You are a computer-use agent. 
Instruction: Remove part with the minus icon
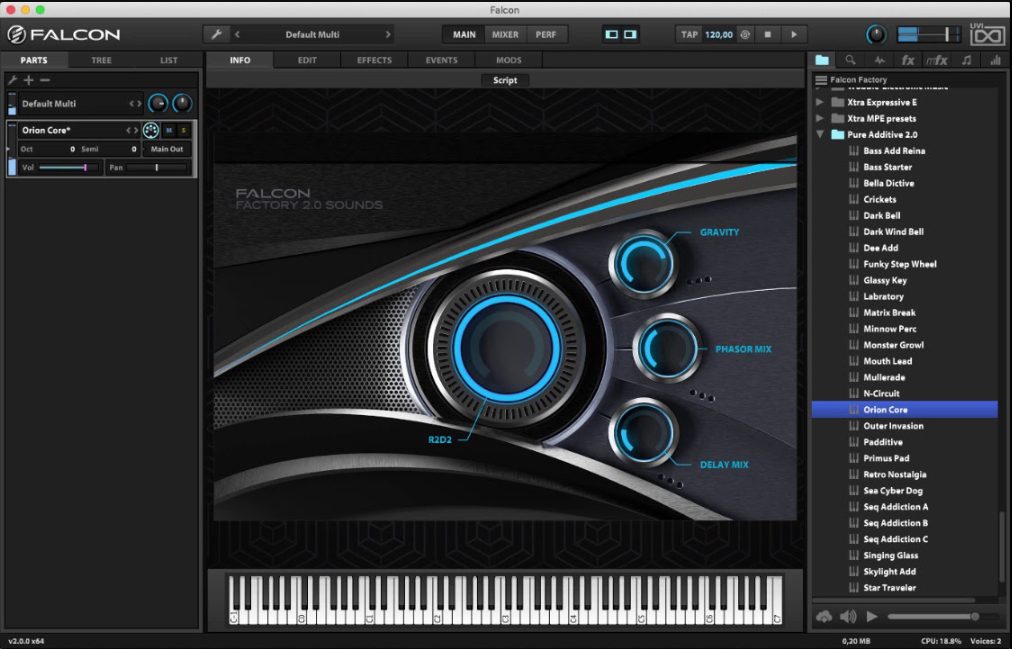click(45, 80)
